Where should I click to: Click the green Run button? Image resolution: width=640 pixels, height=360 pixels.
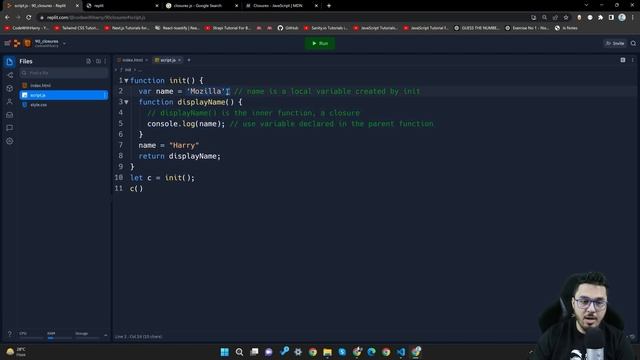coord(320,43)
